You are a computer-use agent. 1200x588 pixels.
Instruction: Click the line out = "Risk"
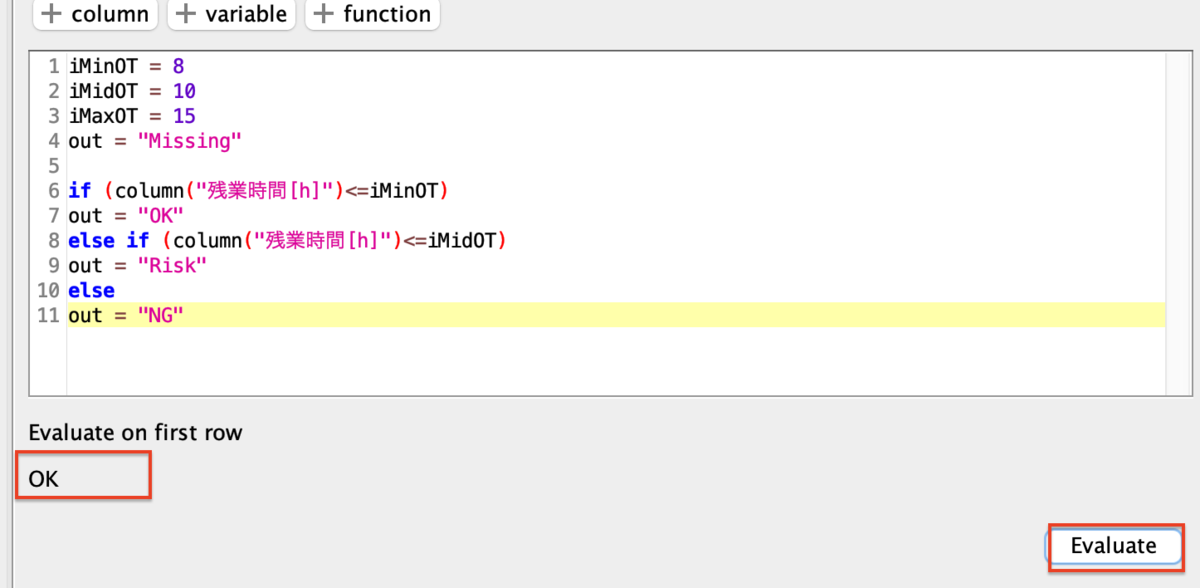(x=137, y=265)
